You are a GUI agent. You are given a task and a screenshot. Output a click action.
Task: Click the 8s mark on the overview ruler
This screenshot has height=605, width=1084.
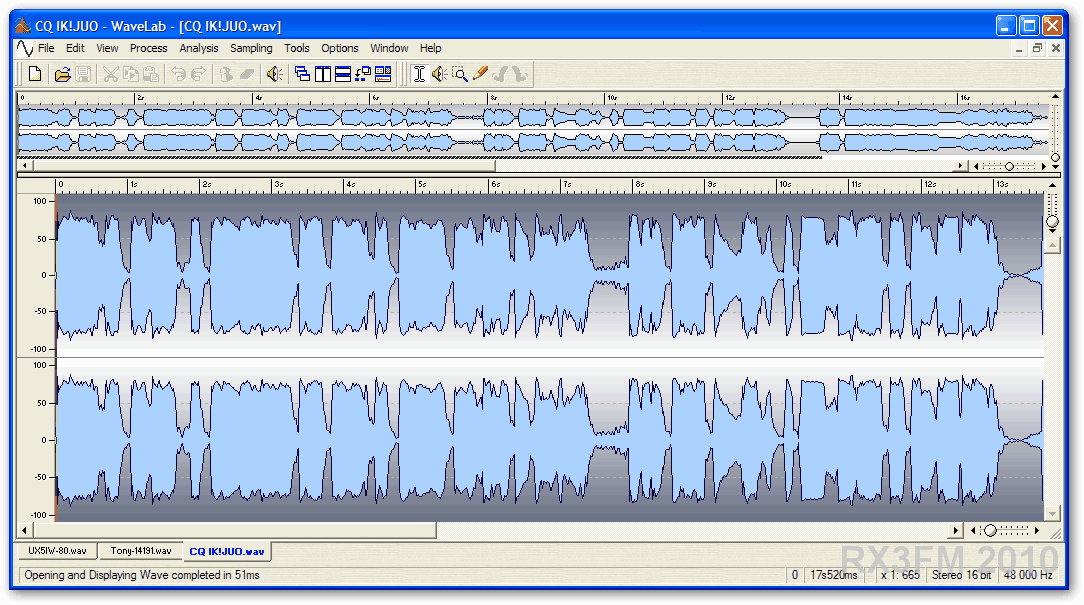(492, 98)
